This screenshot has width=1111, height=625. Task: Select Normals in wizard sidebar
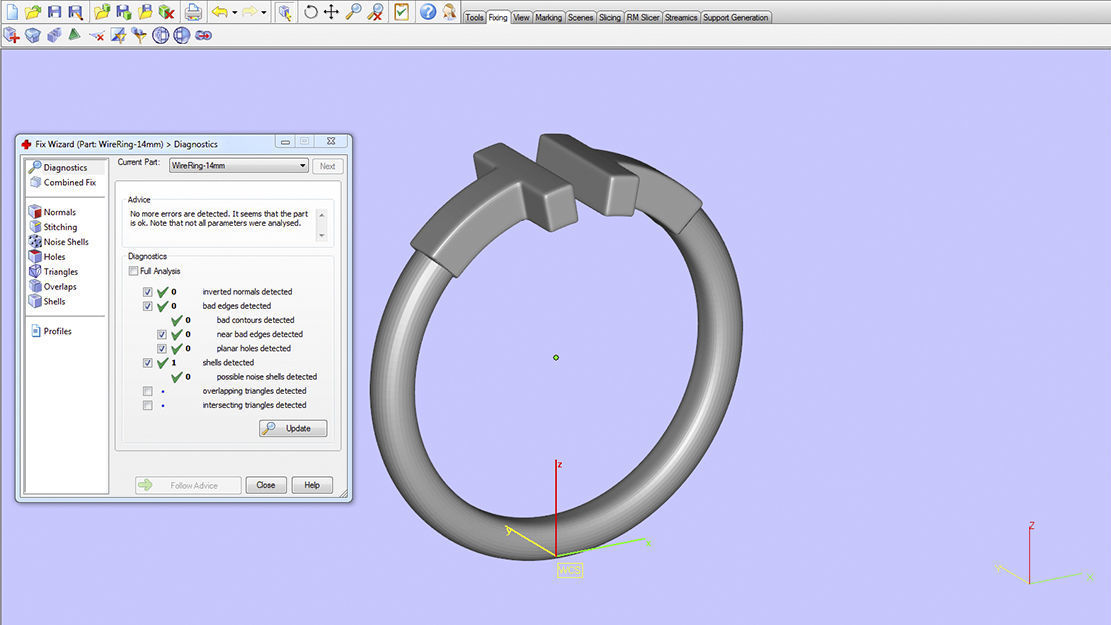[x=53, y=212]
